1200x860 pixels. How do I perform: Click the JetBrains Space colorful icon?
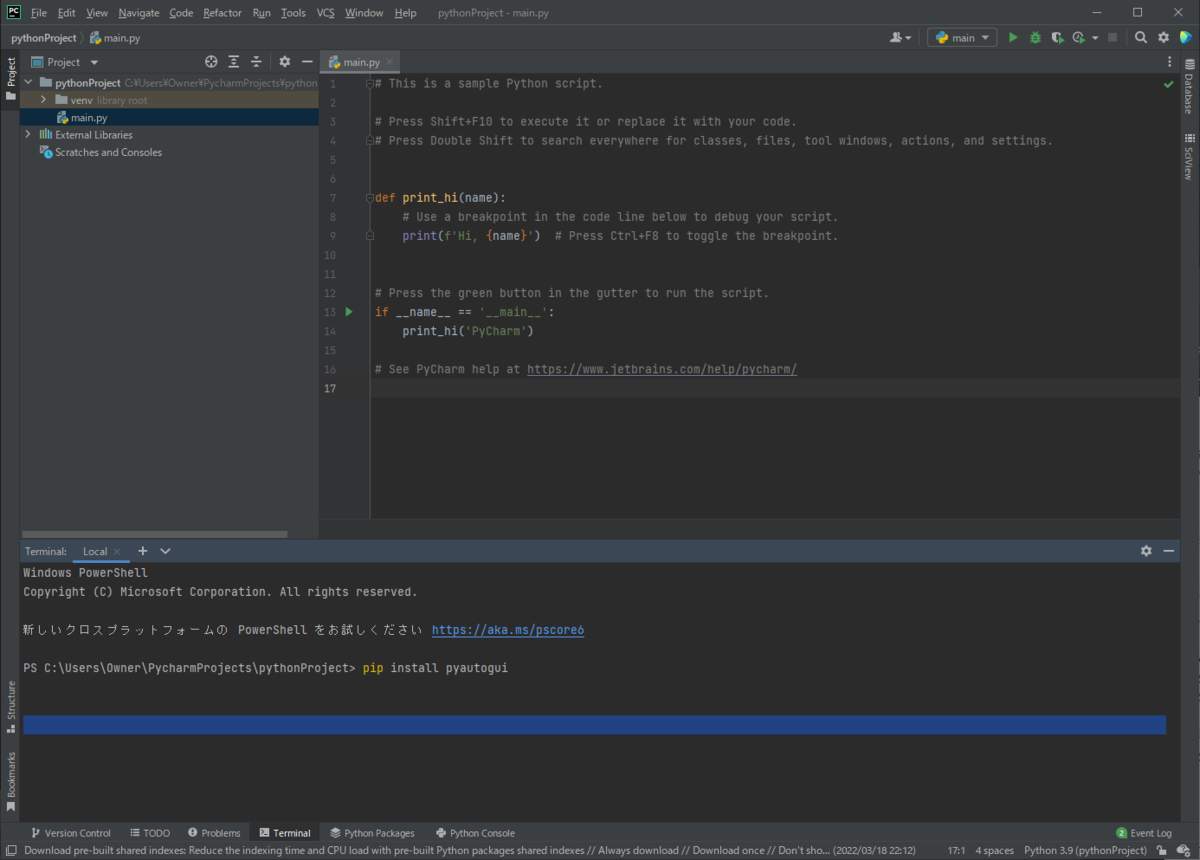[x=1186, y=37]
